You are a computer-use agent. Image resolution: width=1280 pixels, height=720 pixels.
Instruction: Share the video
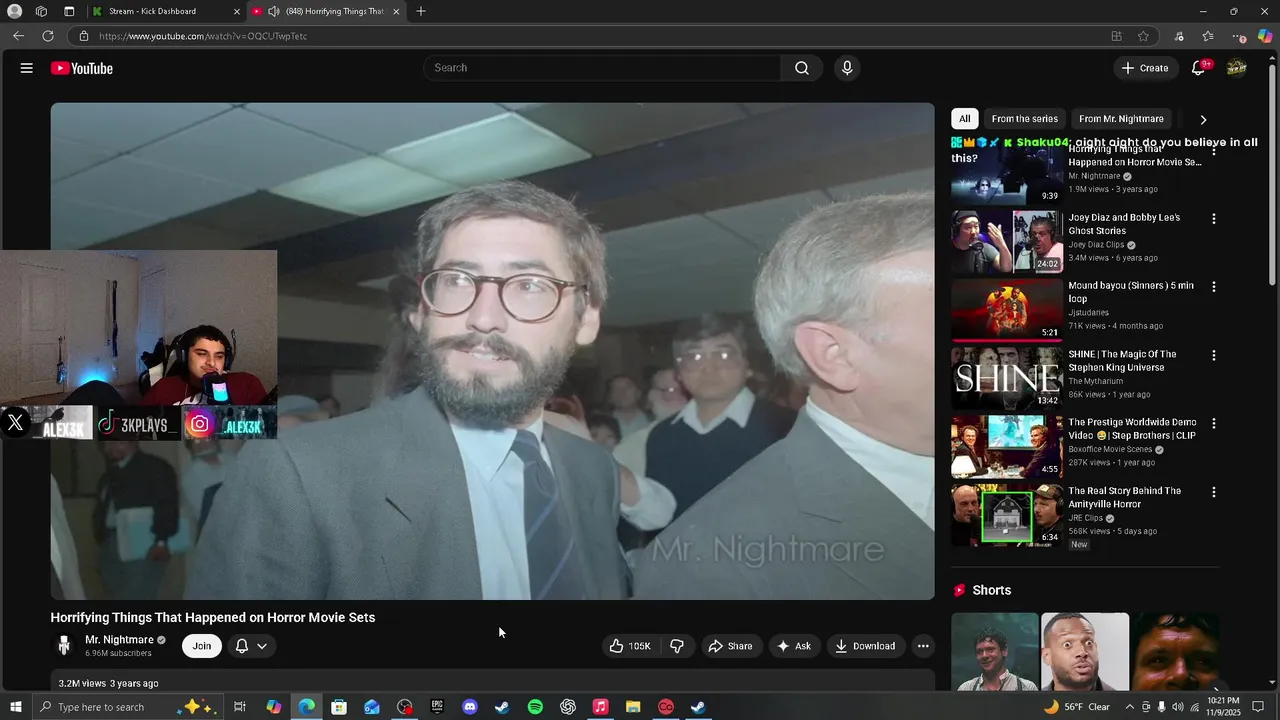tap(730, 646)
